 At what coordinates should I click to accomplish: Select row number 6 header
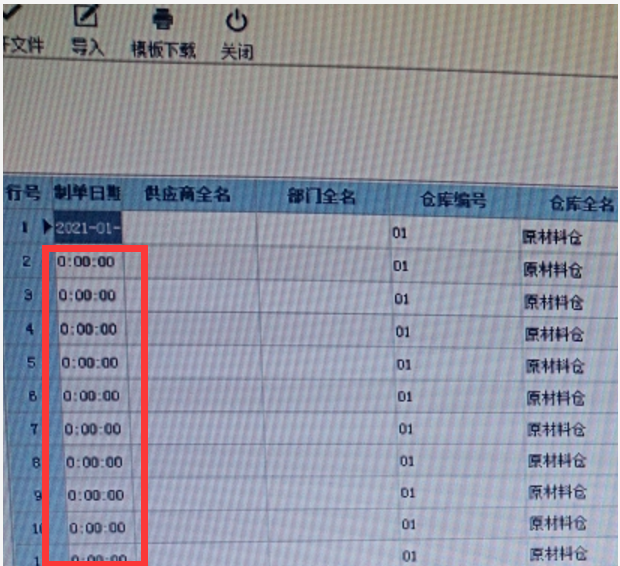33,396
